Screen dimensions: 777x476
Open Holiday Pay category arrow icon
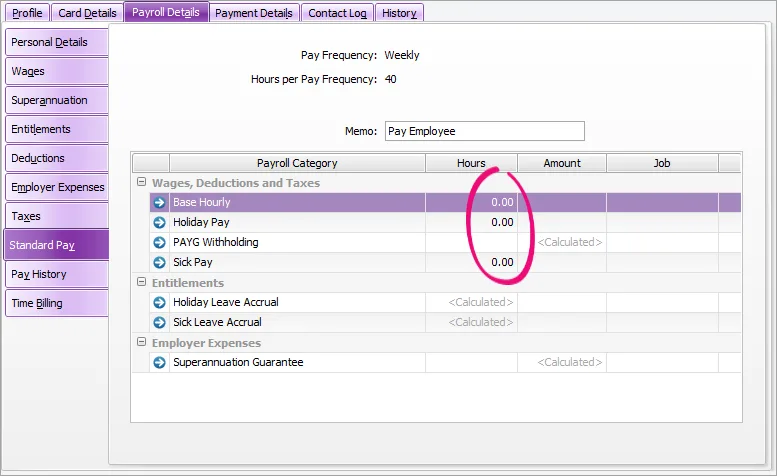click(159, 222)
